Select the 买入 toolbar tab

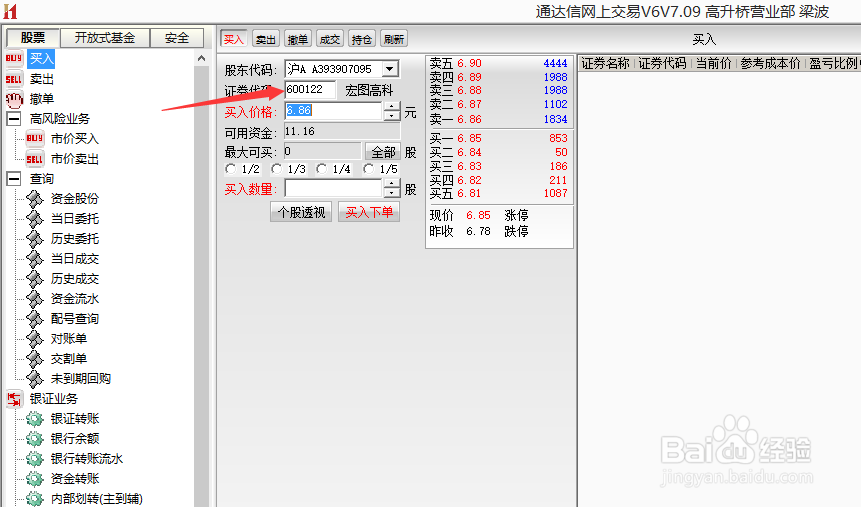click(x=233, y=39)
